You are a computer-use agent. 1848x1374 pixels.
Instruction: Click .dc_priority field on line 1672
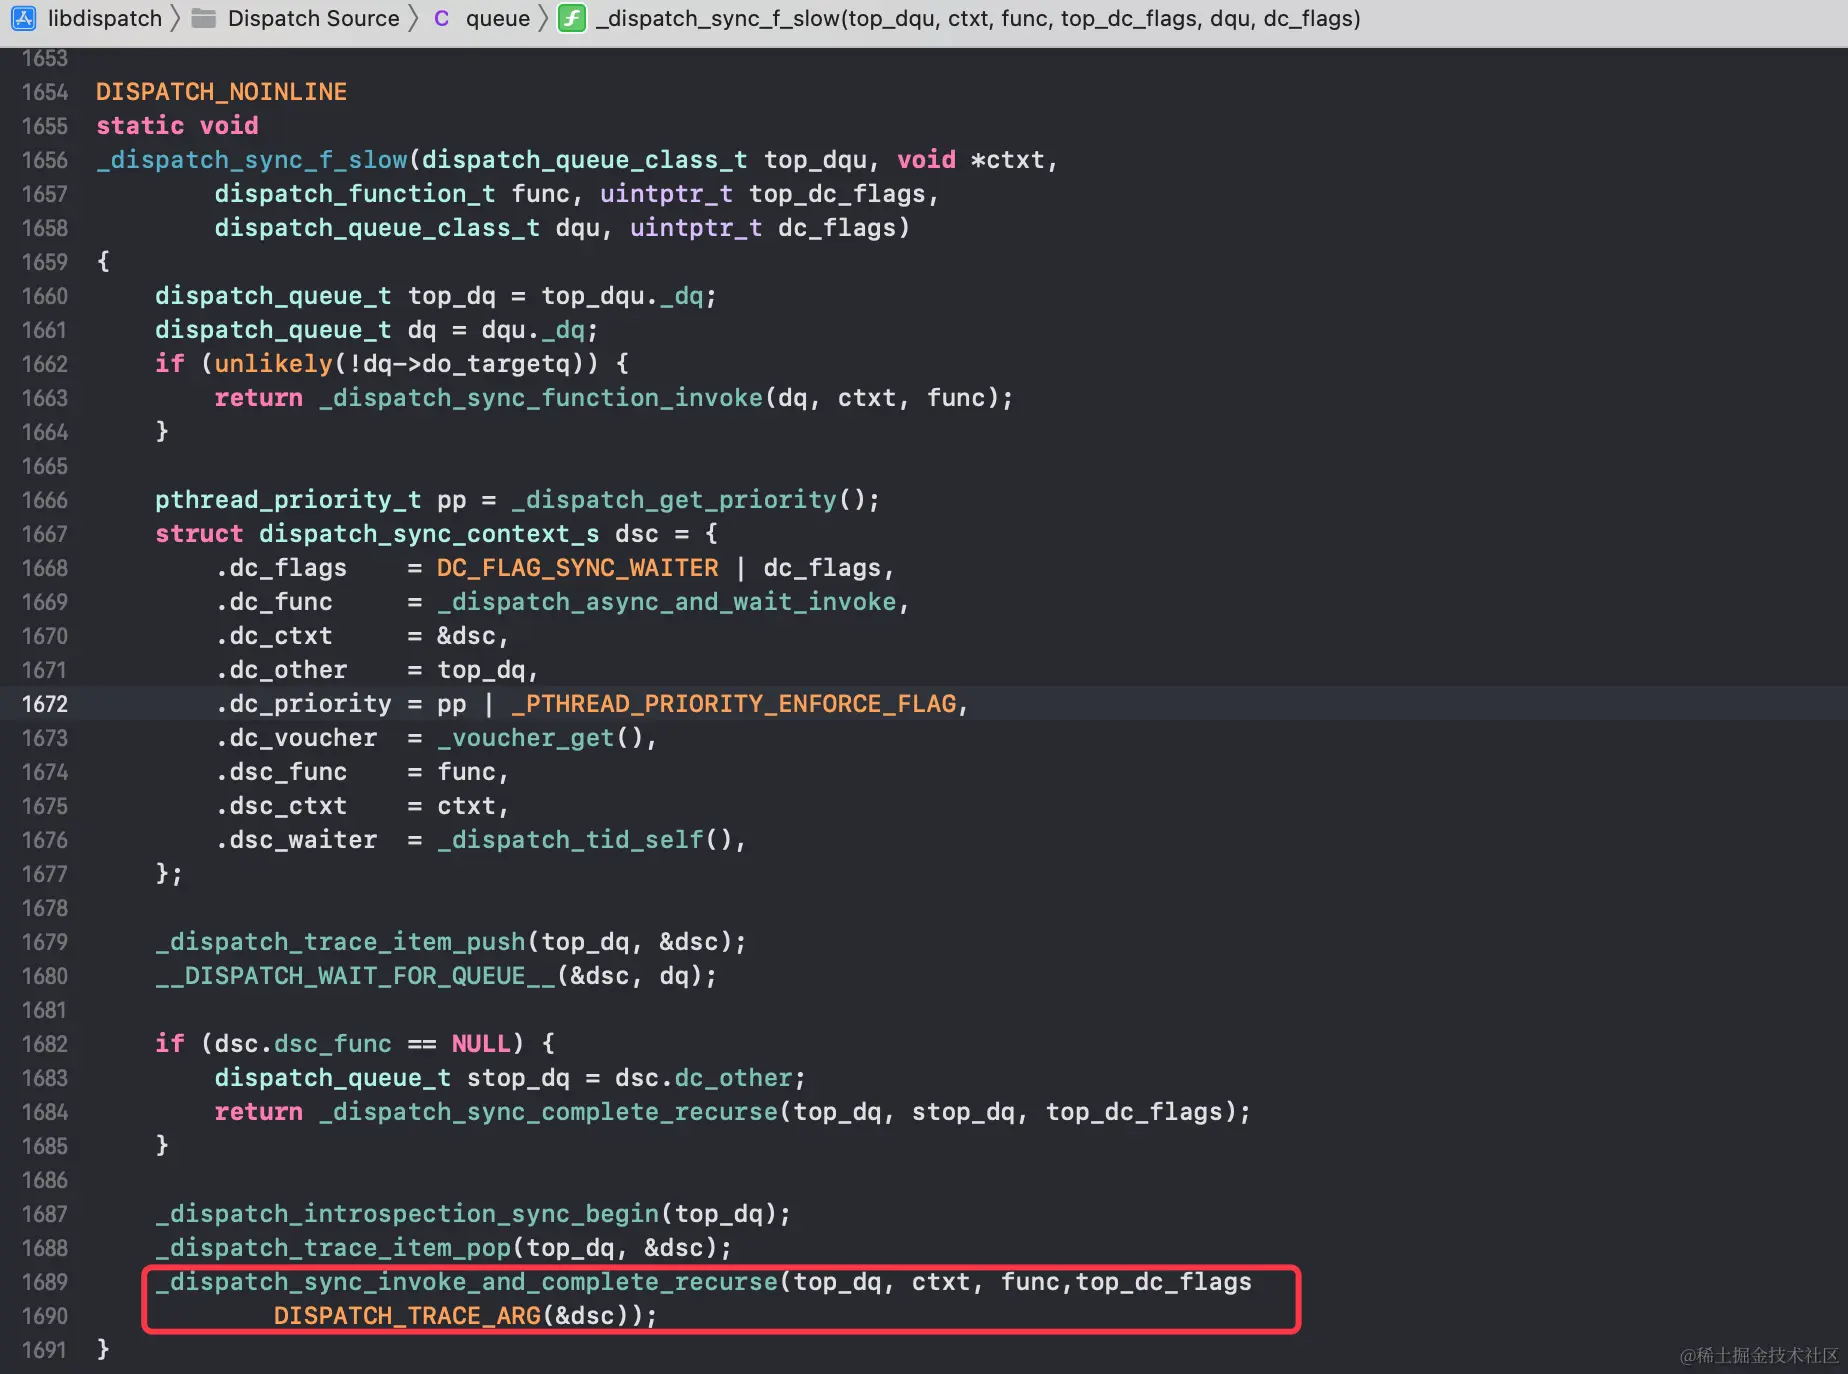coord(303,704)
